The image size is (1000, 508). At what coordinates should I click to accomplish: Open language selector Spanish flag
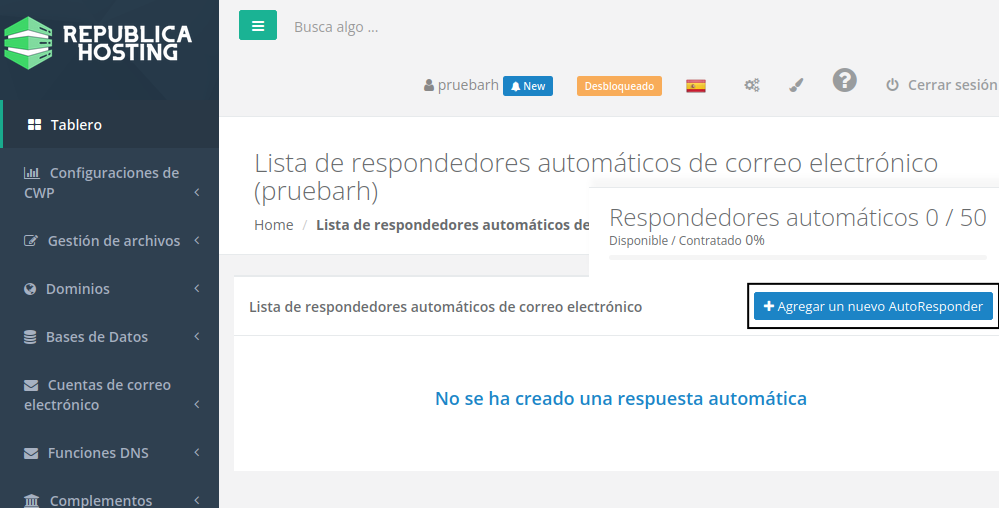[x=696, y=86]
